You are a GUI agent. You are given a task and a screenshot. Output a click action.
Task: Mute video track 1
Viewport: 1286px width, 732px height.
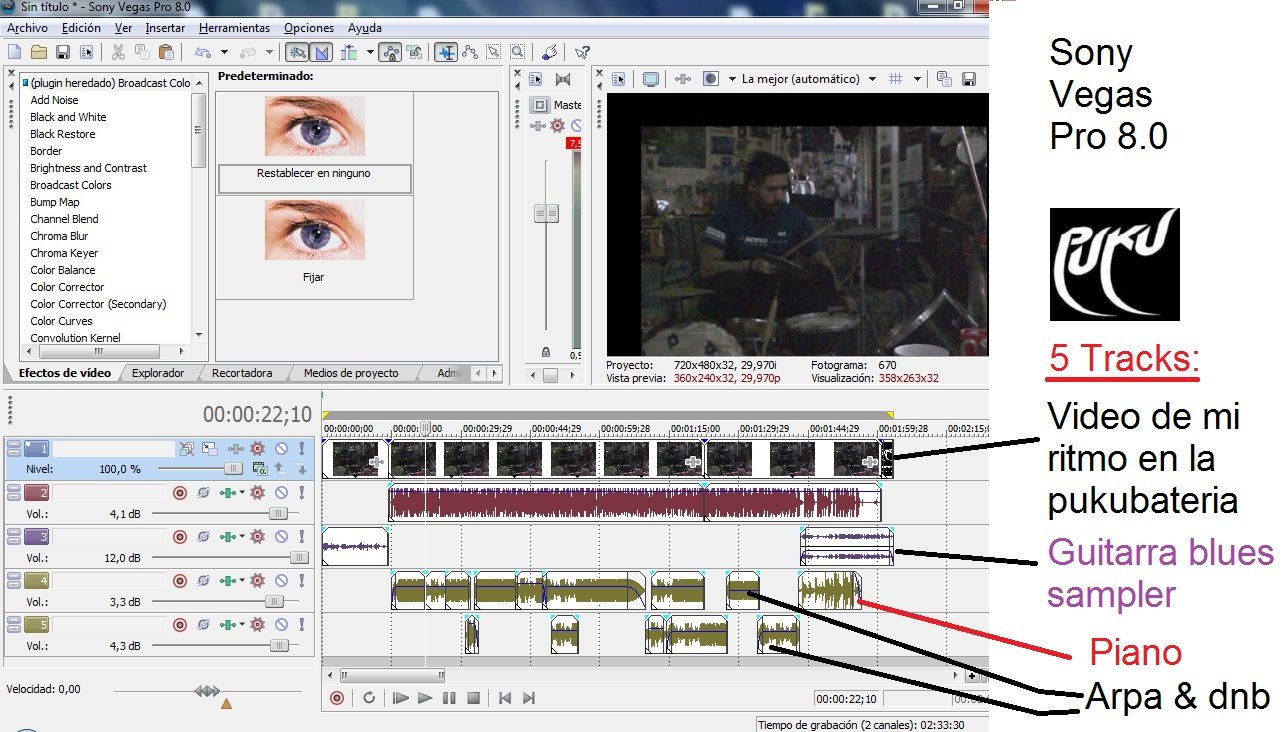pos(281,450)
